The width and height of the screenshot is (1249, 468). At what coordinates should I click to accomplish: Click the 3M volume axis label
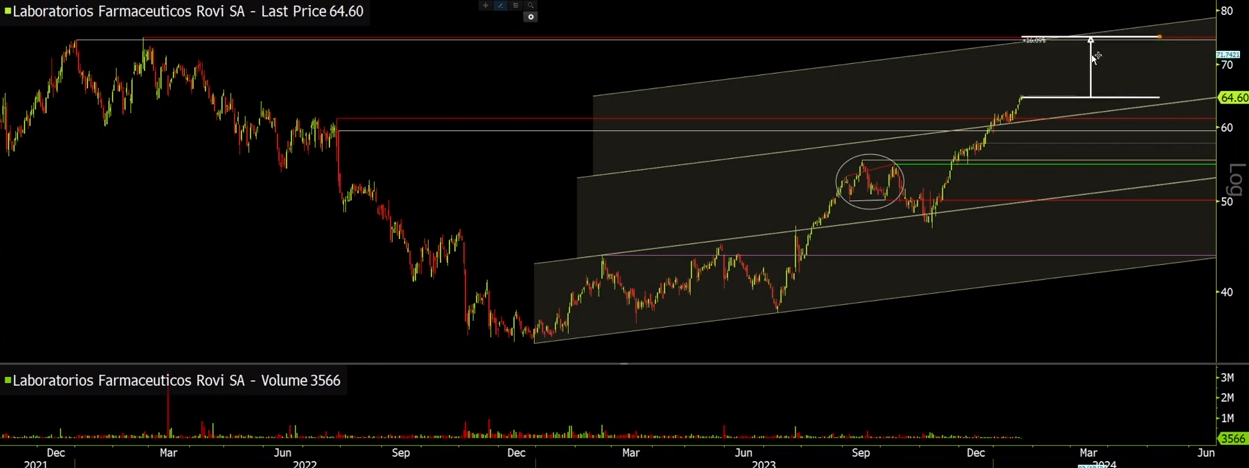(x=1226, y=377)
